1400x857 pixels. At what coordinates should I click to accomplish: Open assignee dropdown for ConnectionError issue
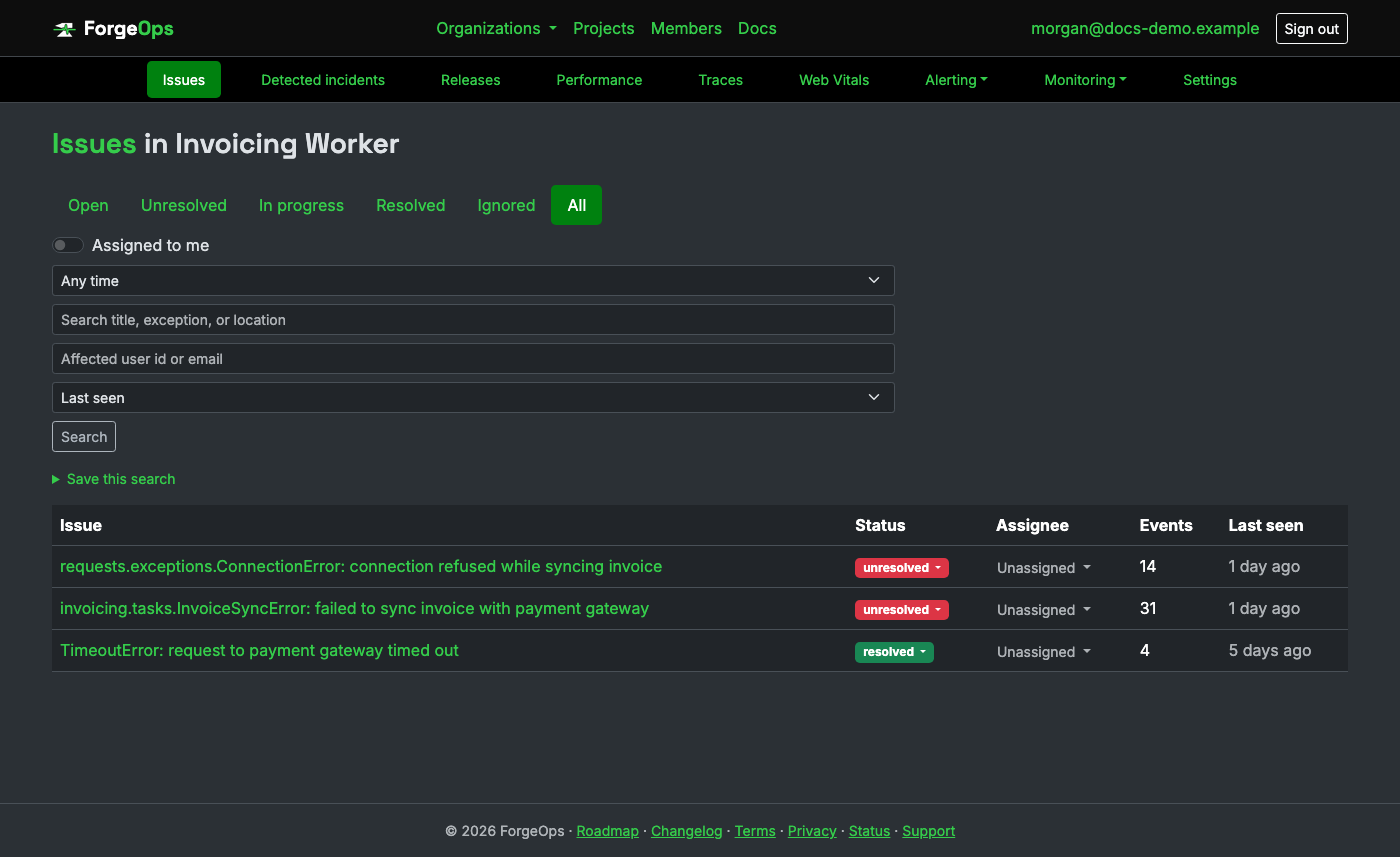(x=1043, y=568)
